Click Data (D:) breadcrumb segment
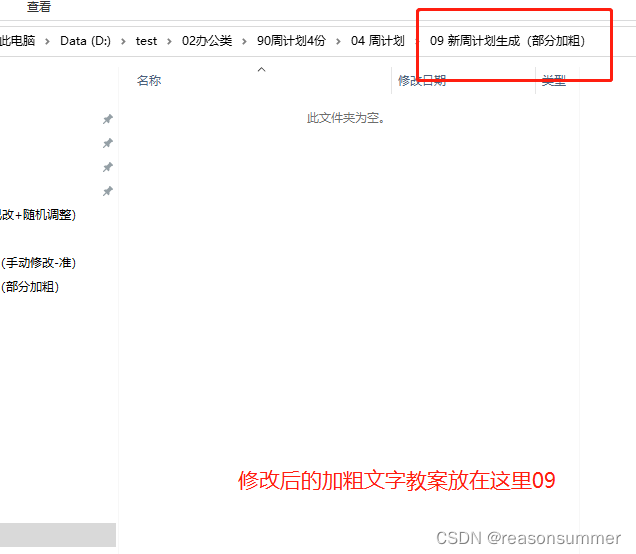 (85, 41)
